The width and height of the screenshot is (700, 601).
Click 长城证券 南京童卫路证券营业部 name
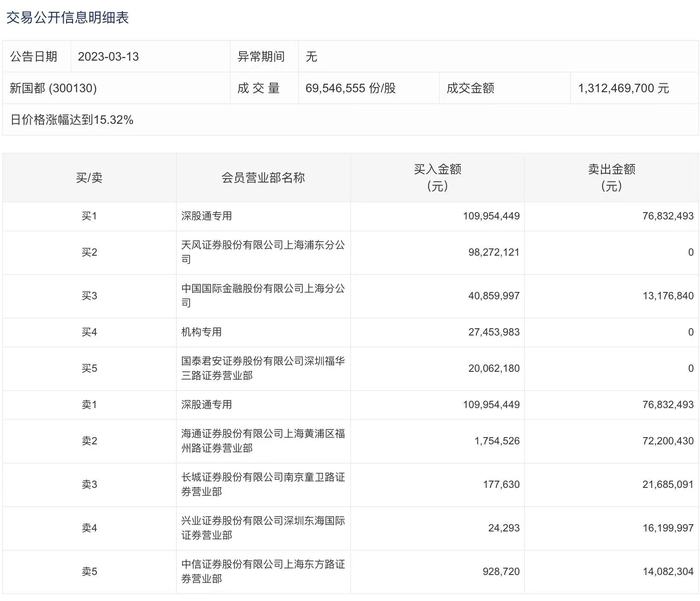[x=263, y=484]
